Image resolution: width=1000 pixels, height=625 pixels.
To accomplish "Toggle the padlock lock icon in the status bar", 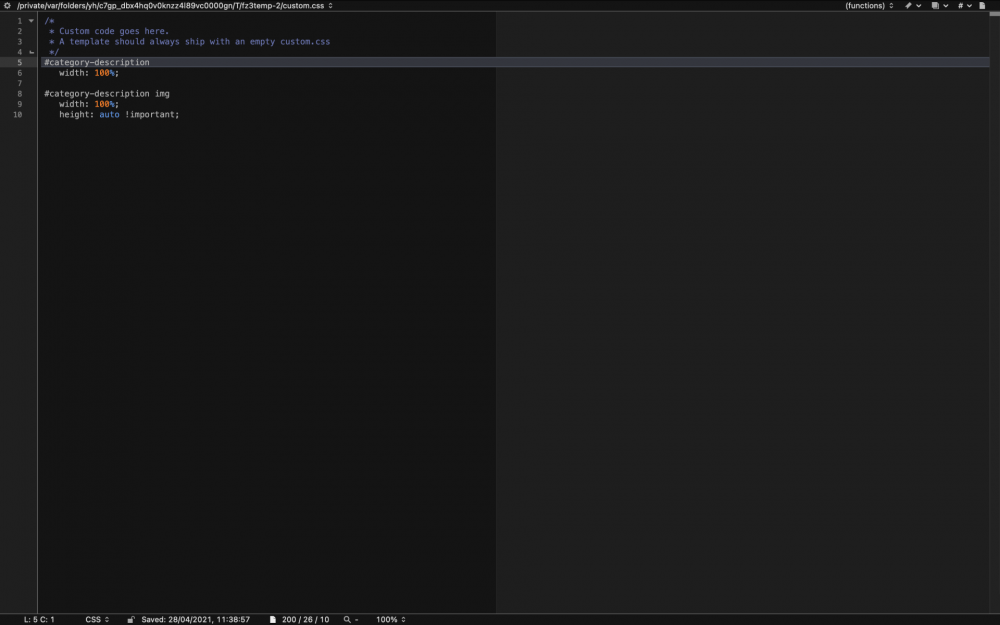I will pos(130,619).
